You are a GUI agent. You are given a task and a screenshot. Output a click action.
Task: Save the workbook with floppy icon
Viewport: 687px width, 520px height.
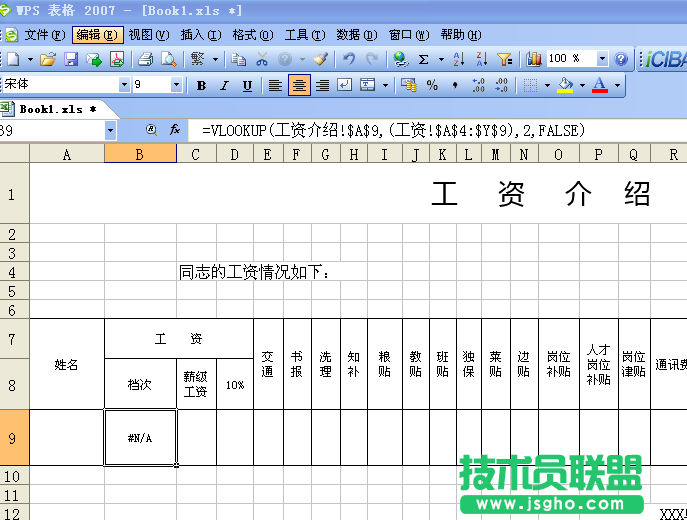[x=71, y=59]
